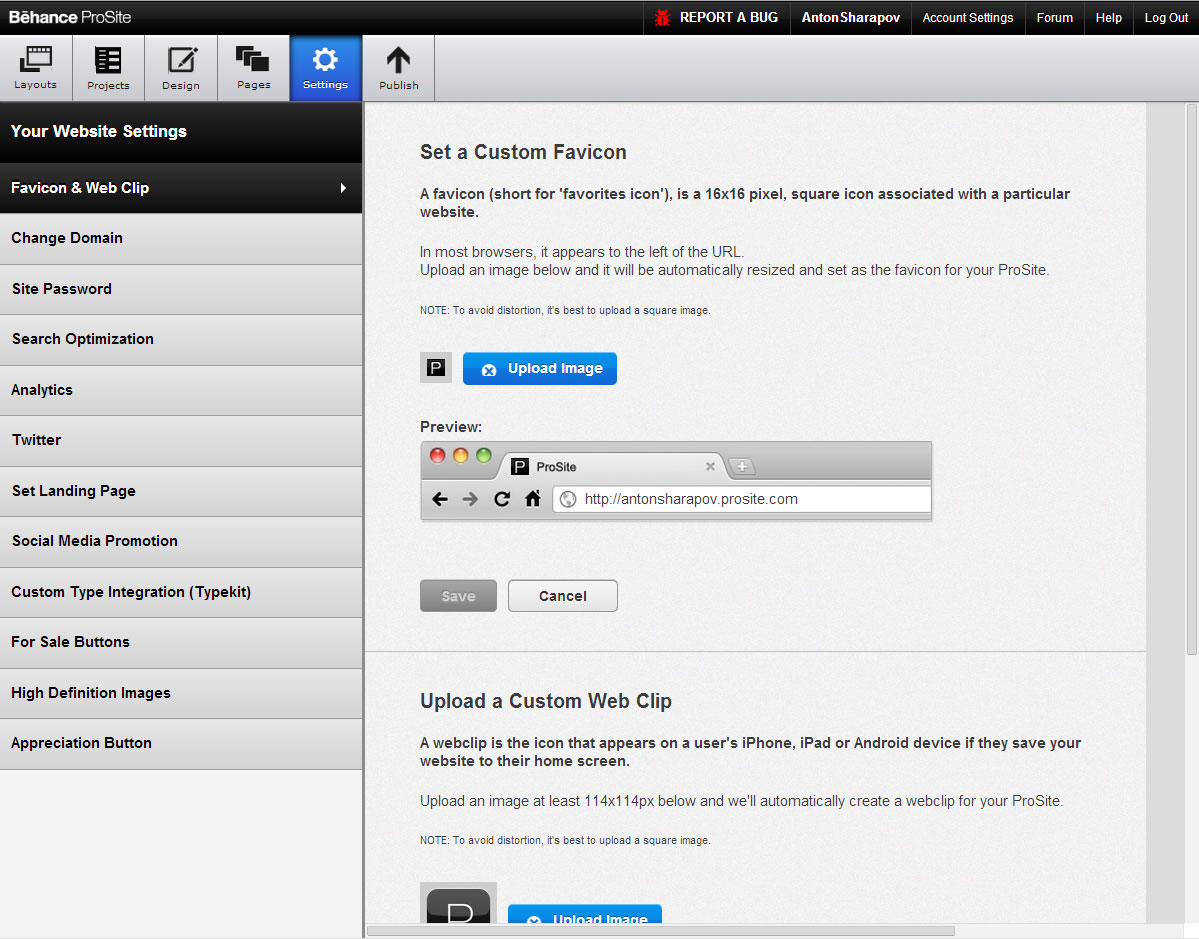The image size is (1199, 939).
Task: Click the current favicon thumbnail
Action: (436, 368)
